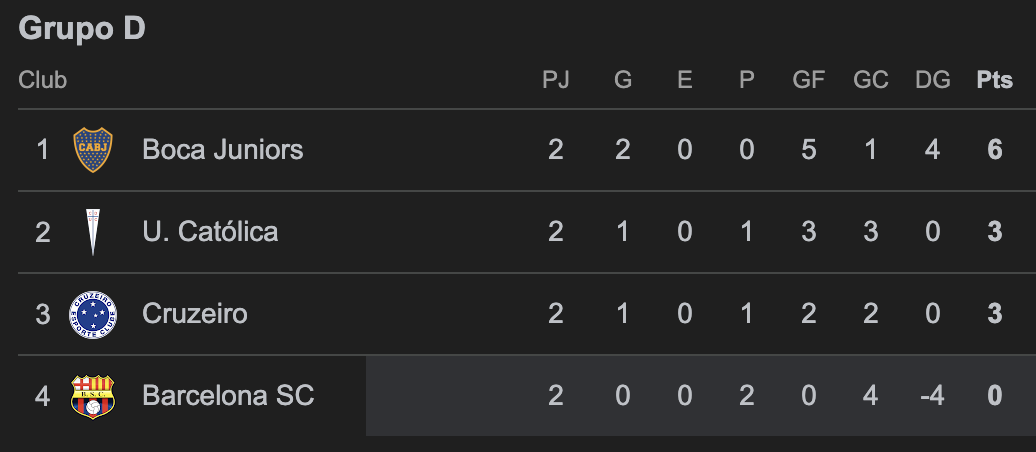Click the Club column header
1036x452 pixels.
(x=43, y=80)
